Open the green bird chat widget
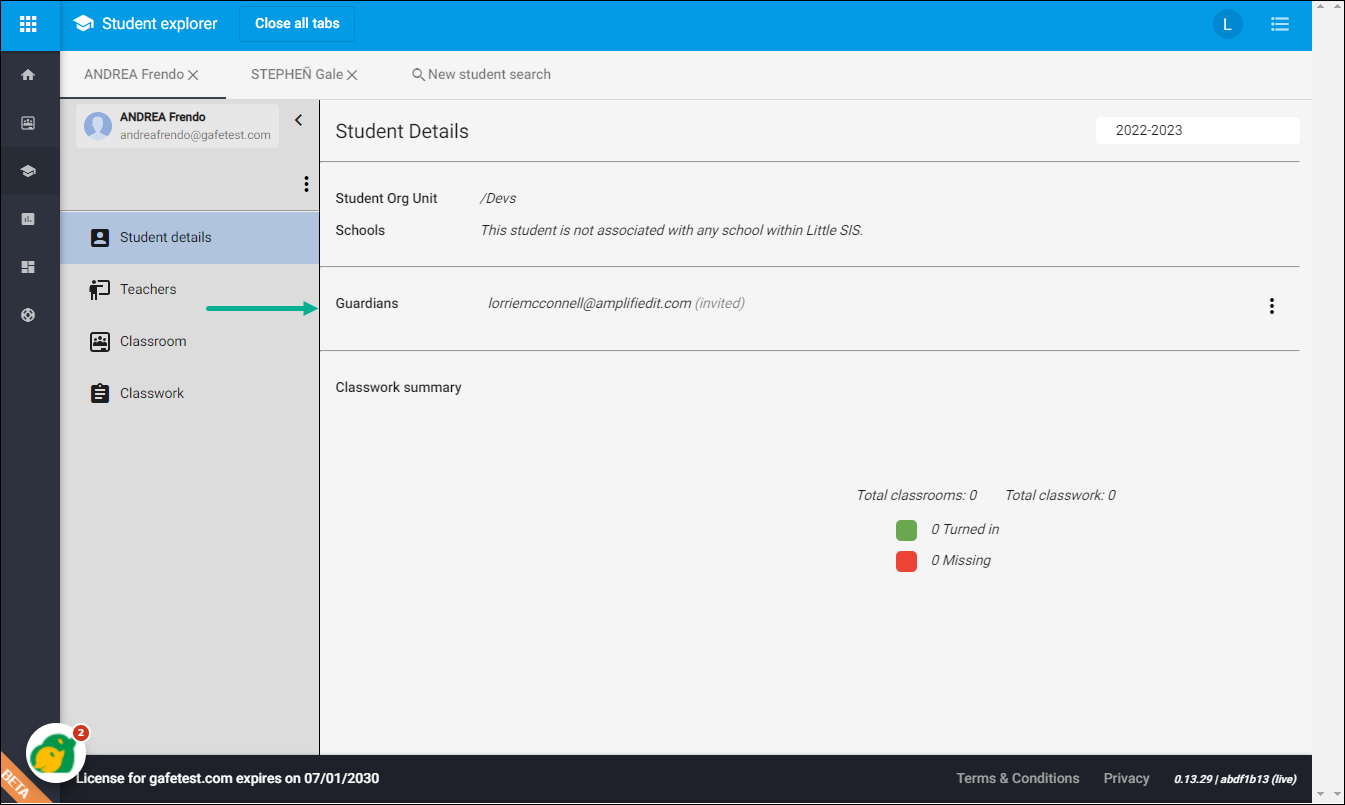This screenshot has width=1345, height=805. click(56, 754)
